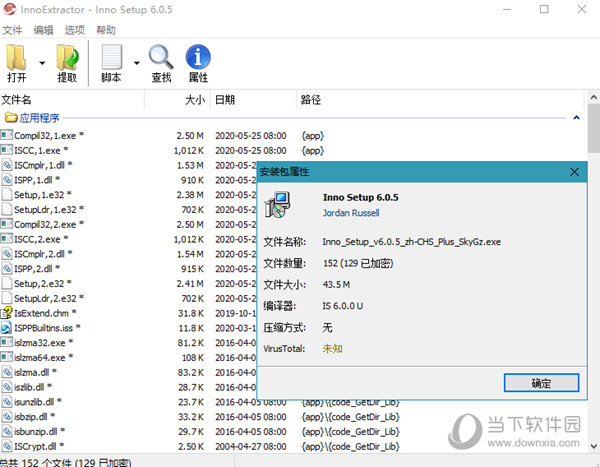Sort by the 路径 column header
This screenshot has width=600, height=467.
tap(441, 100)
